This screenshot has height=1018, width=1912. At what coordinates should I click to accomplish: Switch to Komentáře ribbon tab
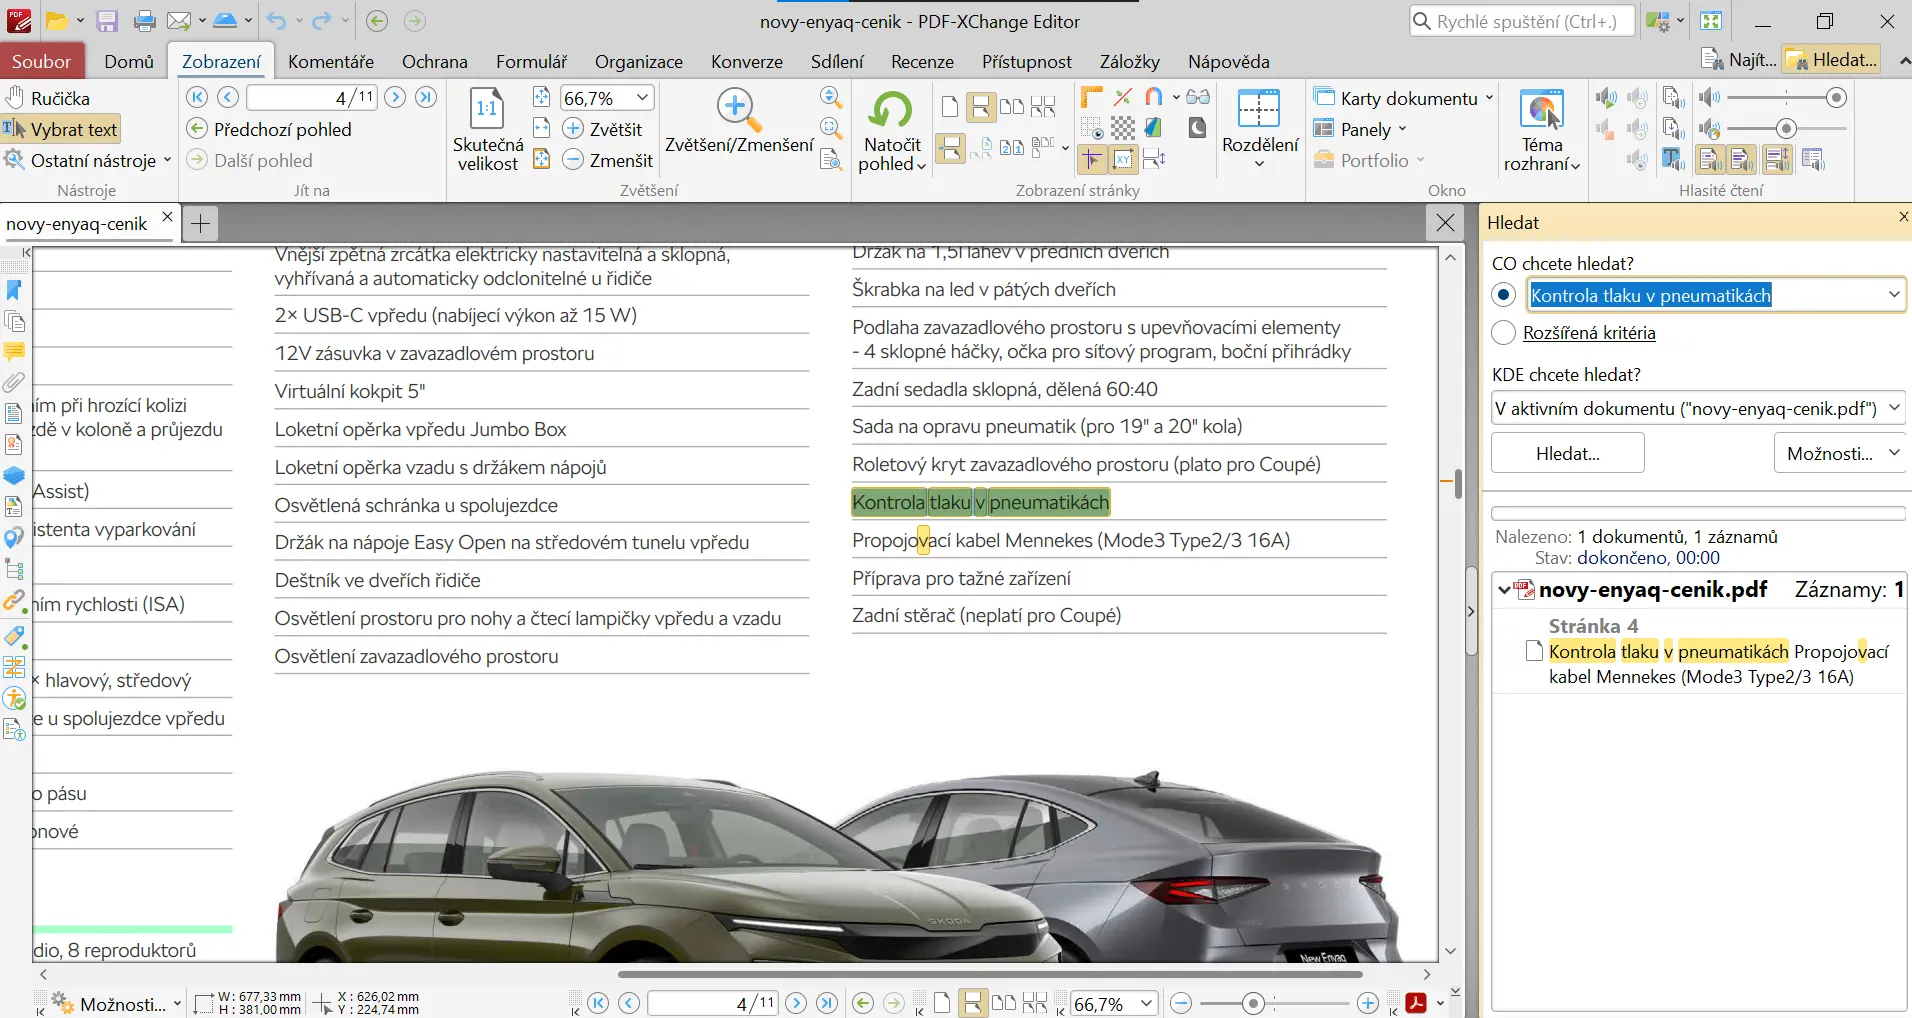[x=331, y=61]
